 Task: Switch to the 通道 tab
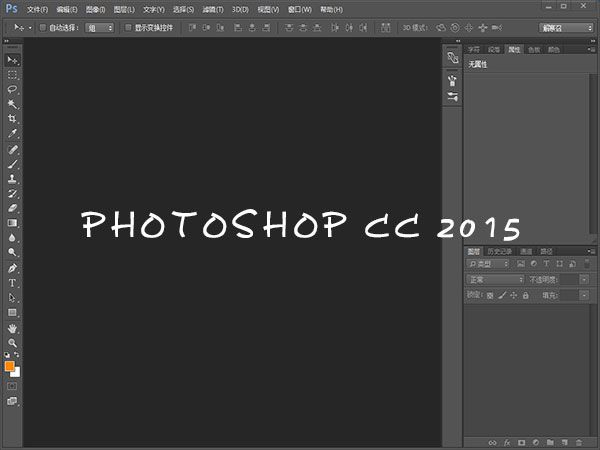(526, 251)
